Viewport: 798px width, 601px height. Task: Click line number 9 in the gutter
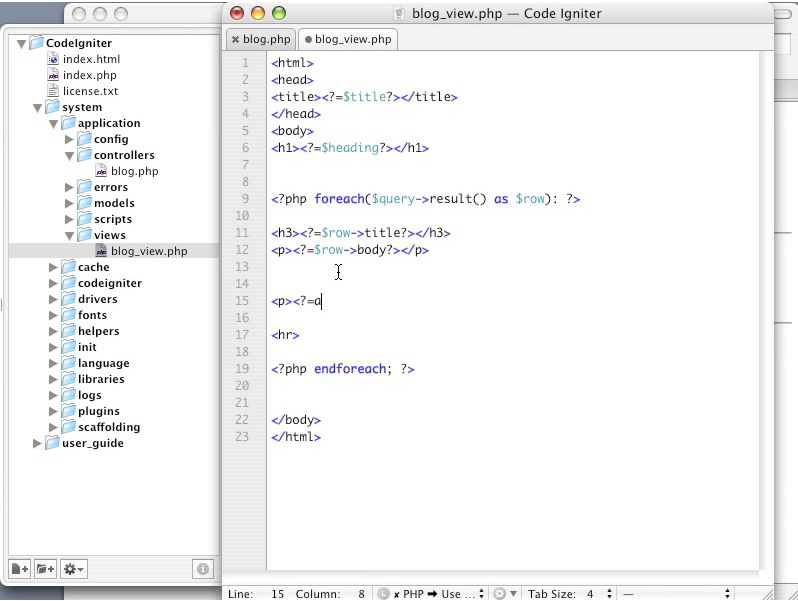point(245,198)
